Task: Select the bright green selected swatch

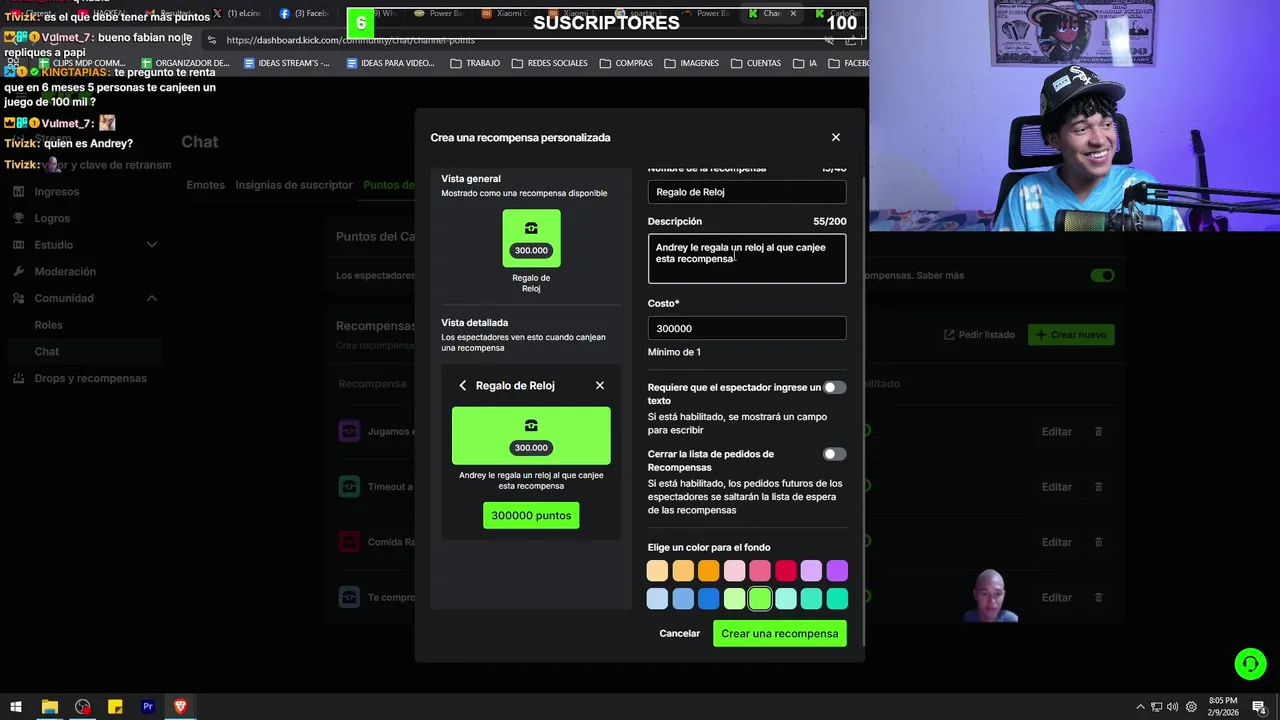Action: [760, 599]
